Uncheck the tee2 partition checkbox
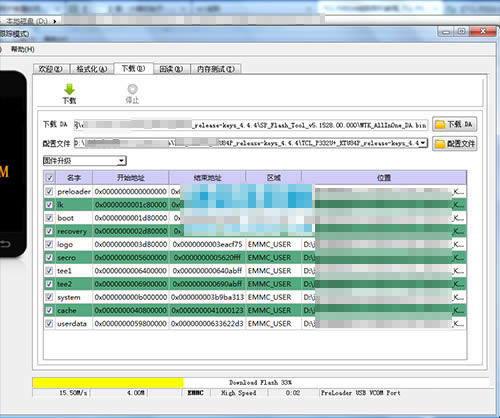Image resolution: width=500 pixels, height=418 pixels. pos(49,284)
